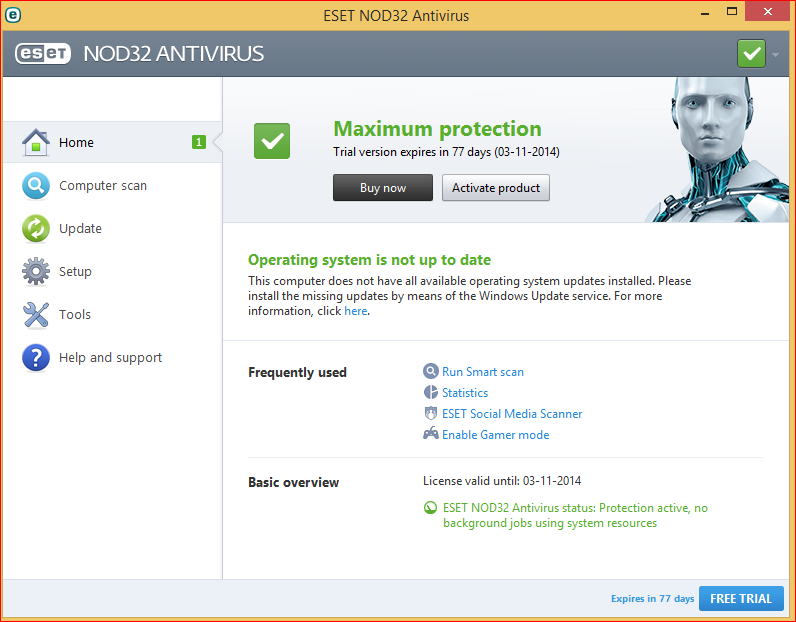796x622 pixels.
Task: Click the ESET logo in the header
Action: [43, 53]
